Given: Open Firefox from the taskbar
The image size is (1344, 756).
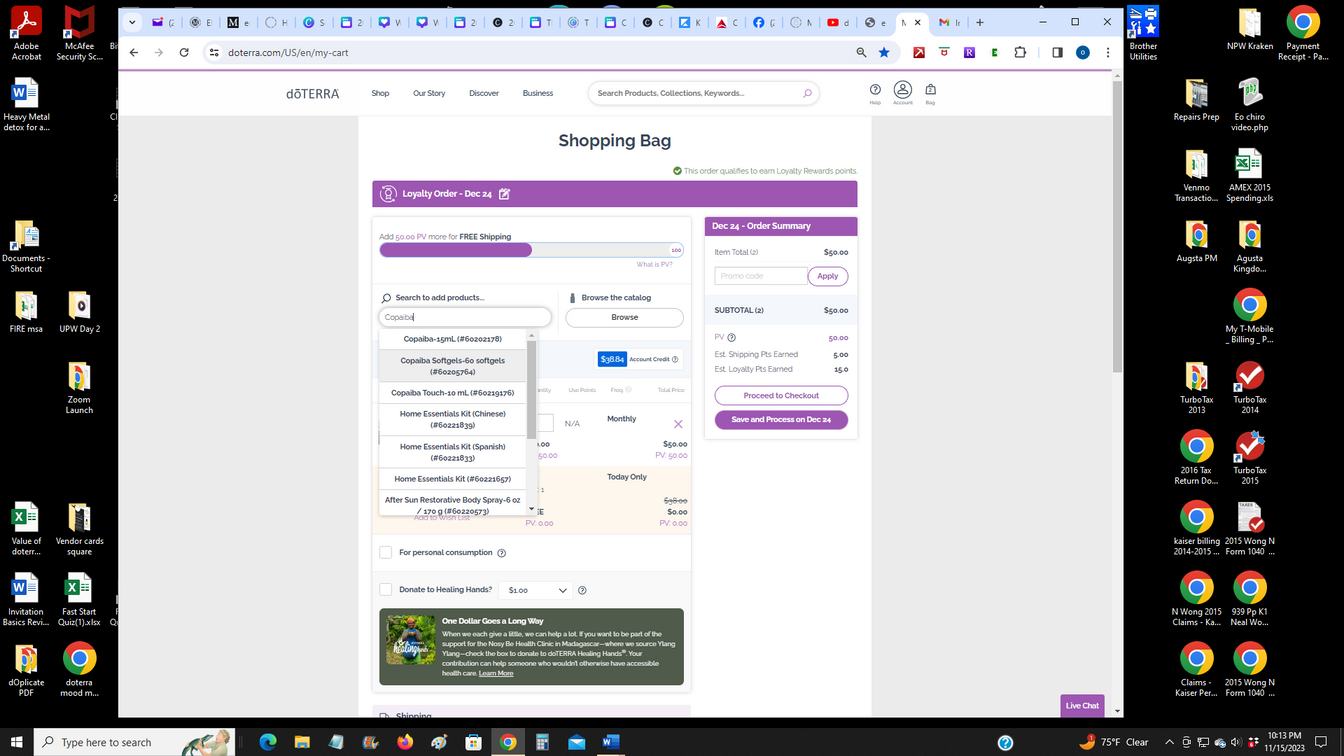Looking at the screenshot, I should coord(404,742).
